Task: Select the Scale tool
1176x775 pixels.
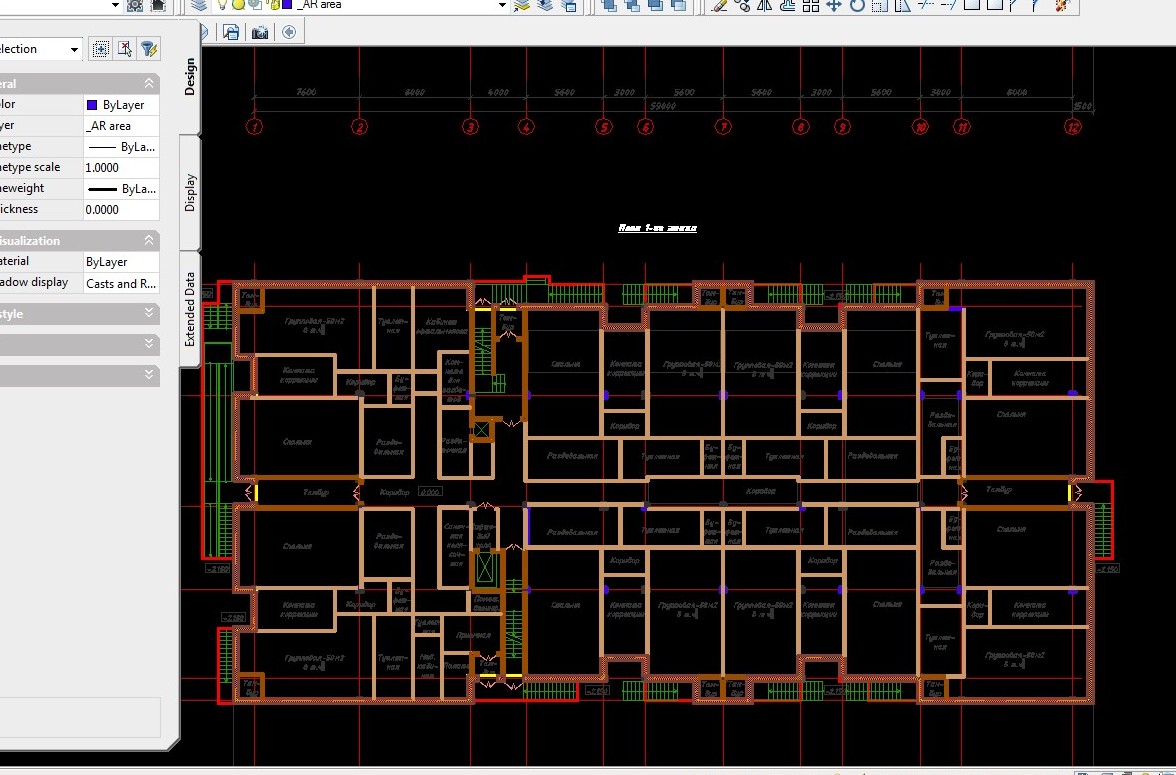Action: pyautogui.click(x=879, y=5)
